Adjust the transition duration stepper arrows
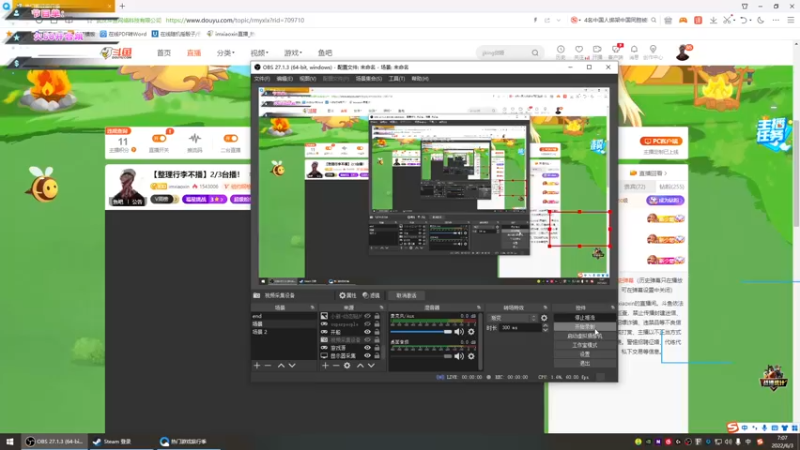This screenshot has width=800, height=450. pyautogui.click(x=545, y=328)
